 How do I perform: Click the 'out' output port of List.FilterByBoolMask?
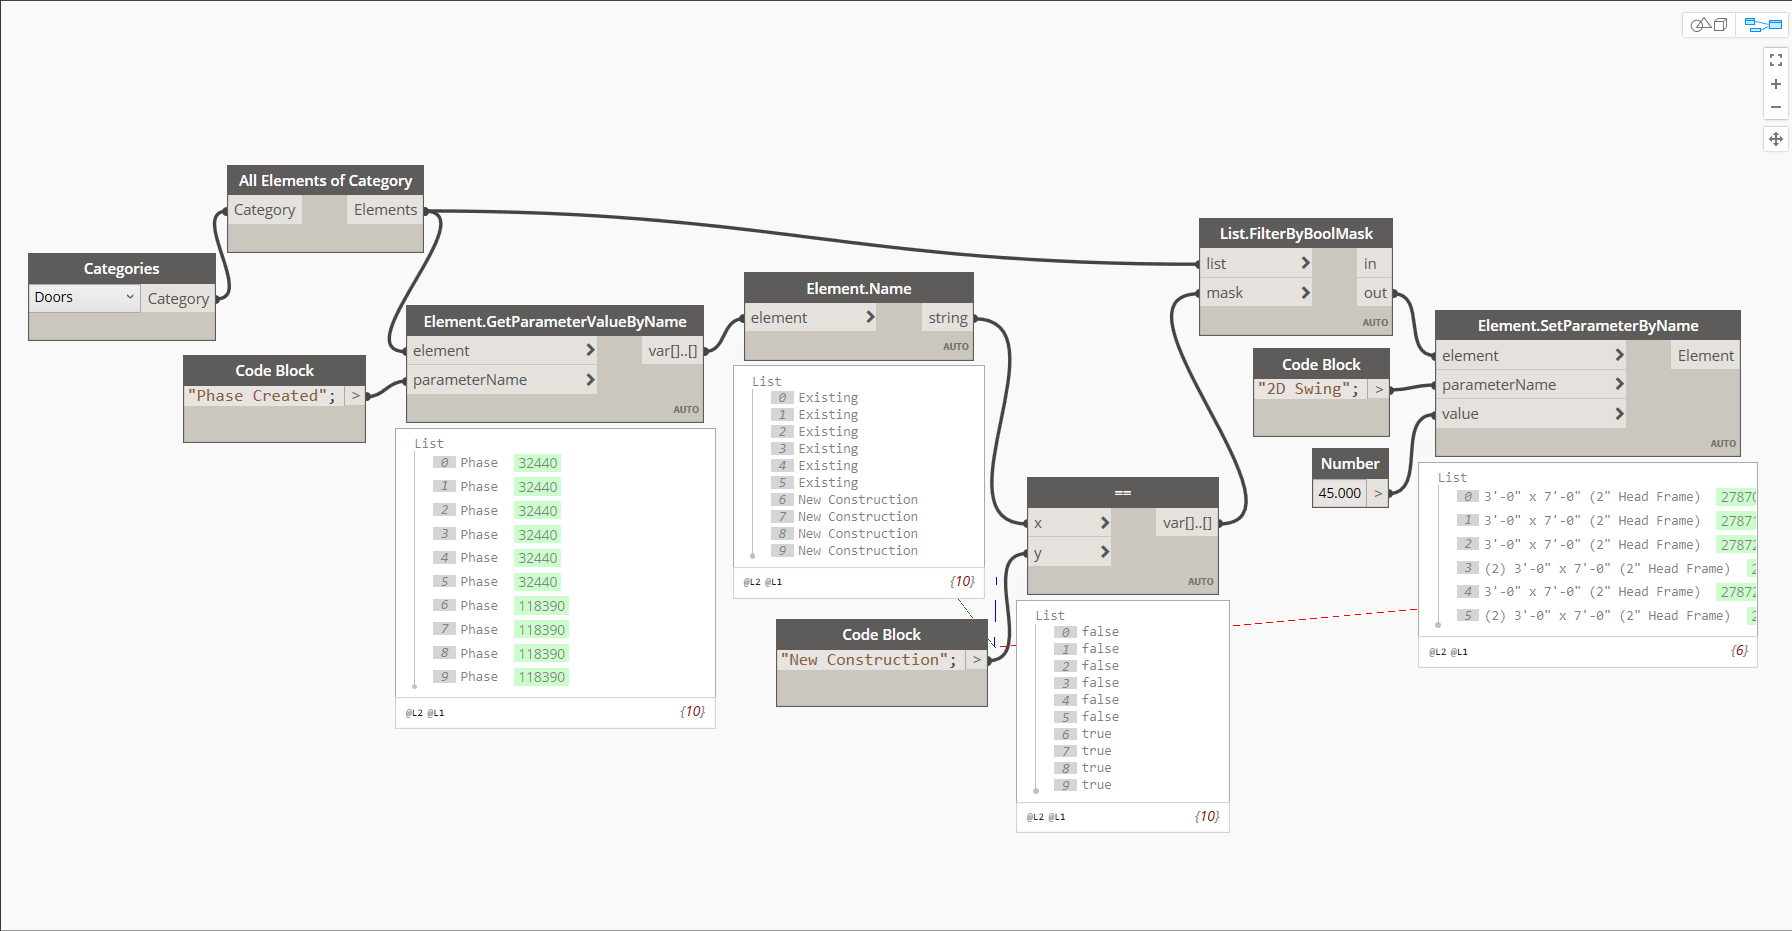point(1374,293)
